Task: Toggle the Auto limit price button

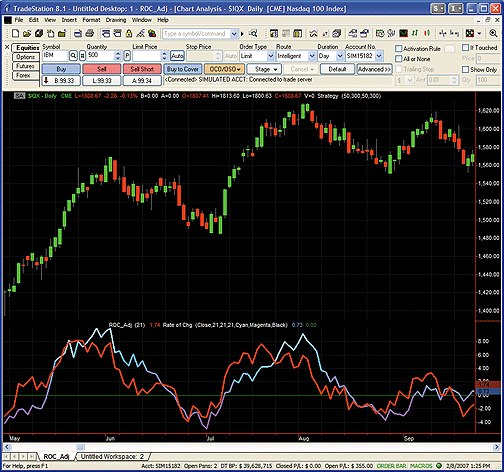Action: click(x=177, y=56)
